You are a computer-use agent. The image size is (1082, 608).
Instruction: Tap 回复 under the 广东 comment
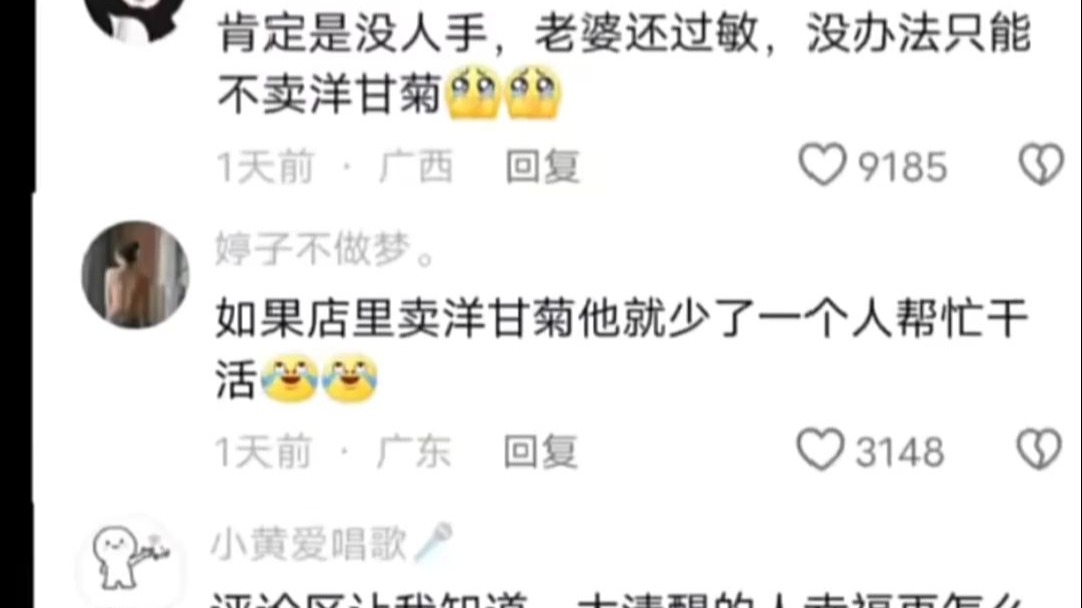click(x=540, y=452)
